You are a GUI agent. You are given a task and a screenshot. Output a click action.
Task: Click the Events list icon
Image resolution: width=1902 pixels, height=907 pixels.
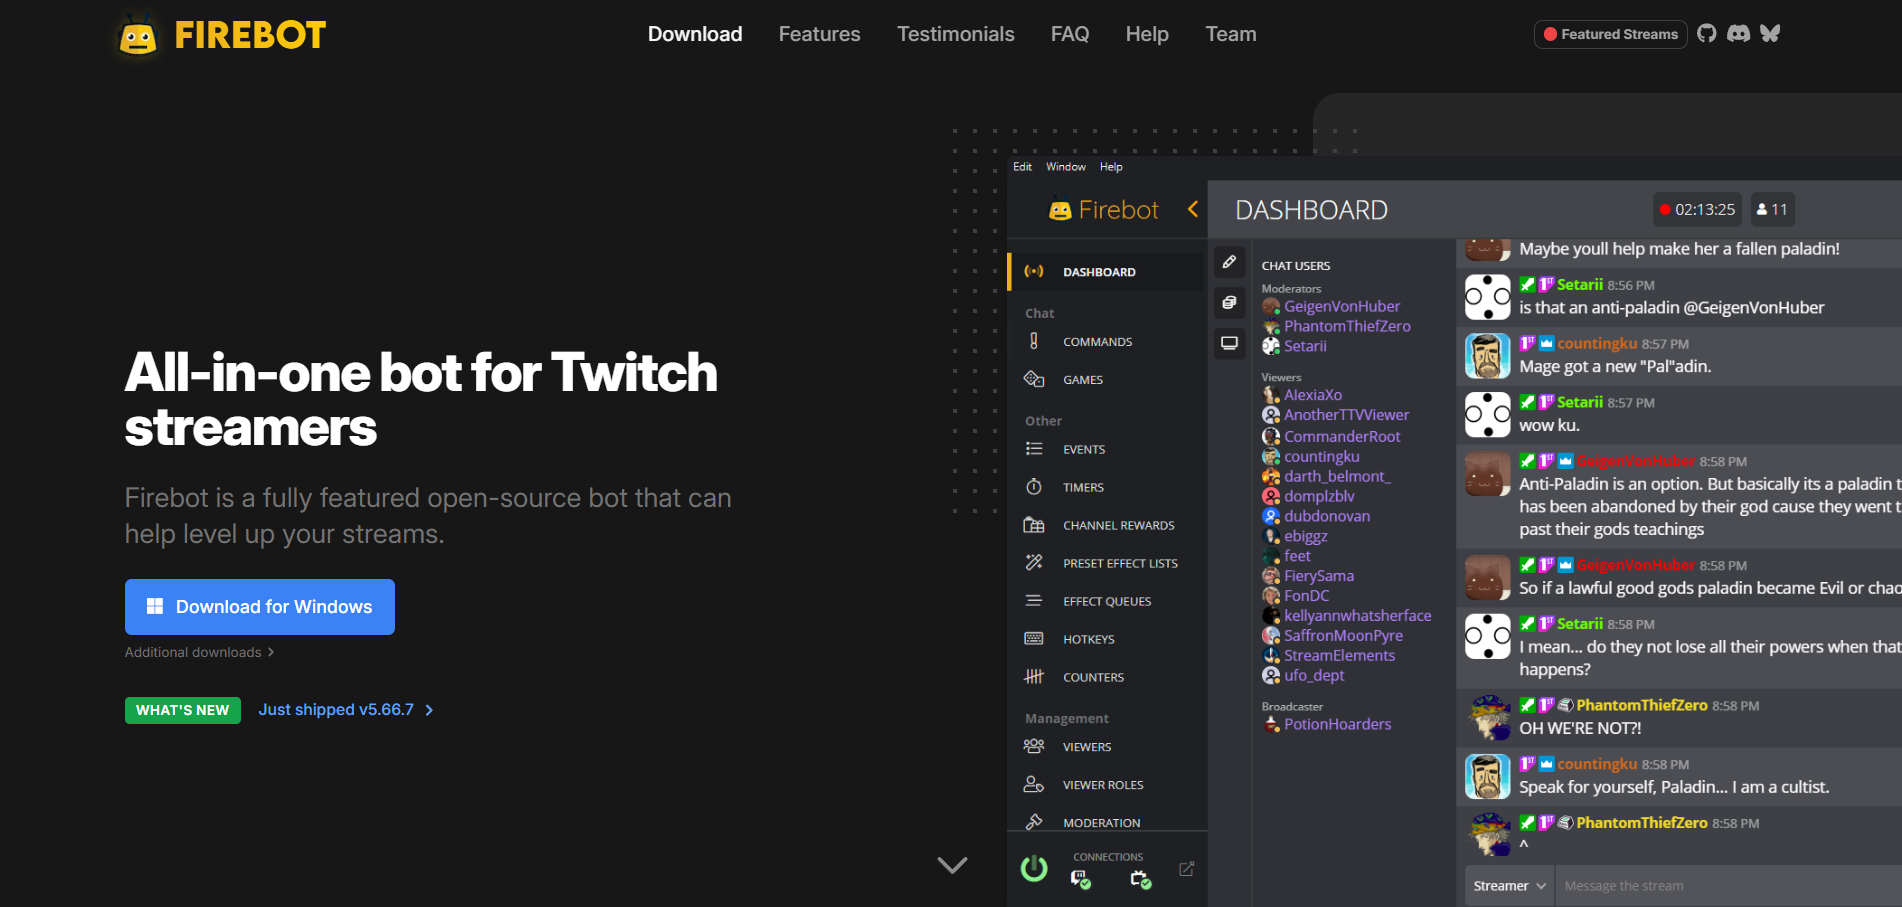coord(1034,449)
